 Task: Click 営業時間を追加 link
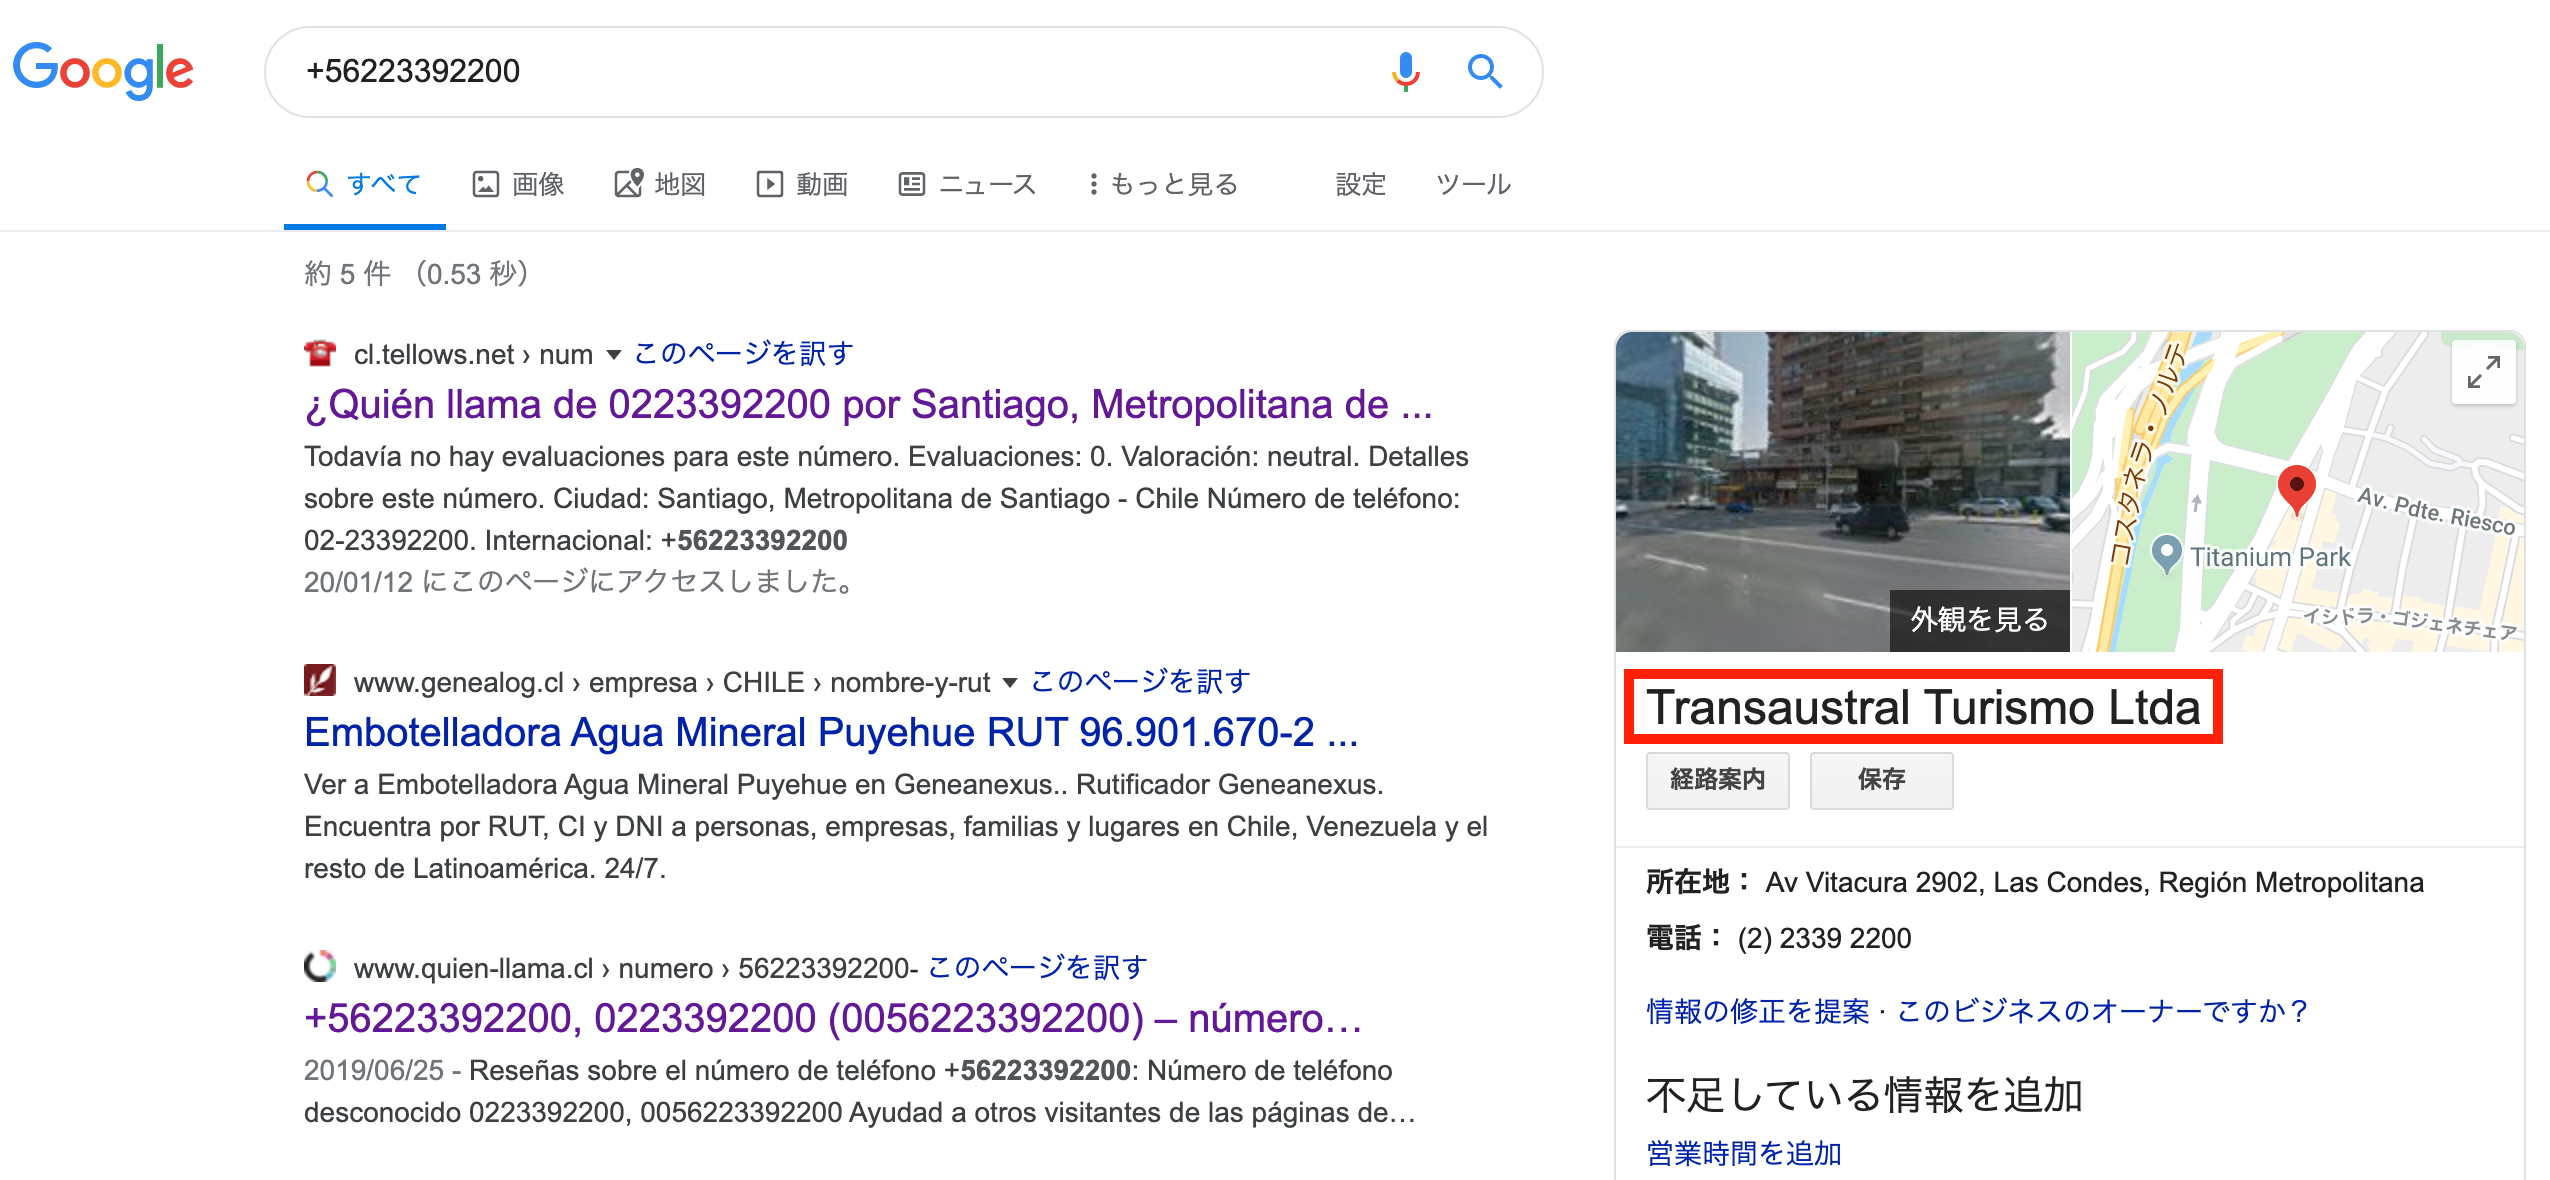[x=1744, y=1153]
